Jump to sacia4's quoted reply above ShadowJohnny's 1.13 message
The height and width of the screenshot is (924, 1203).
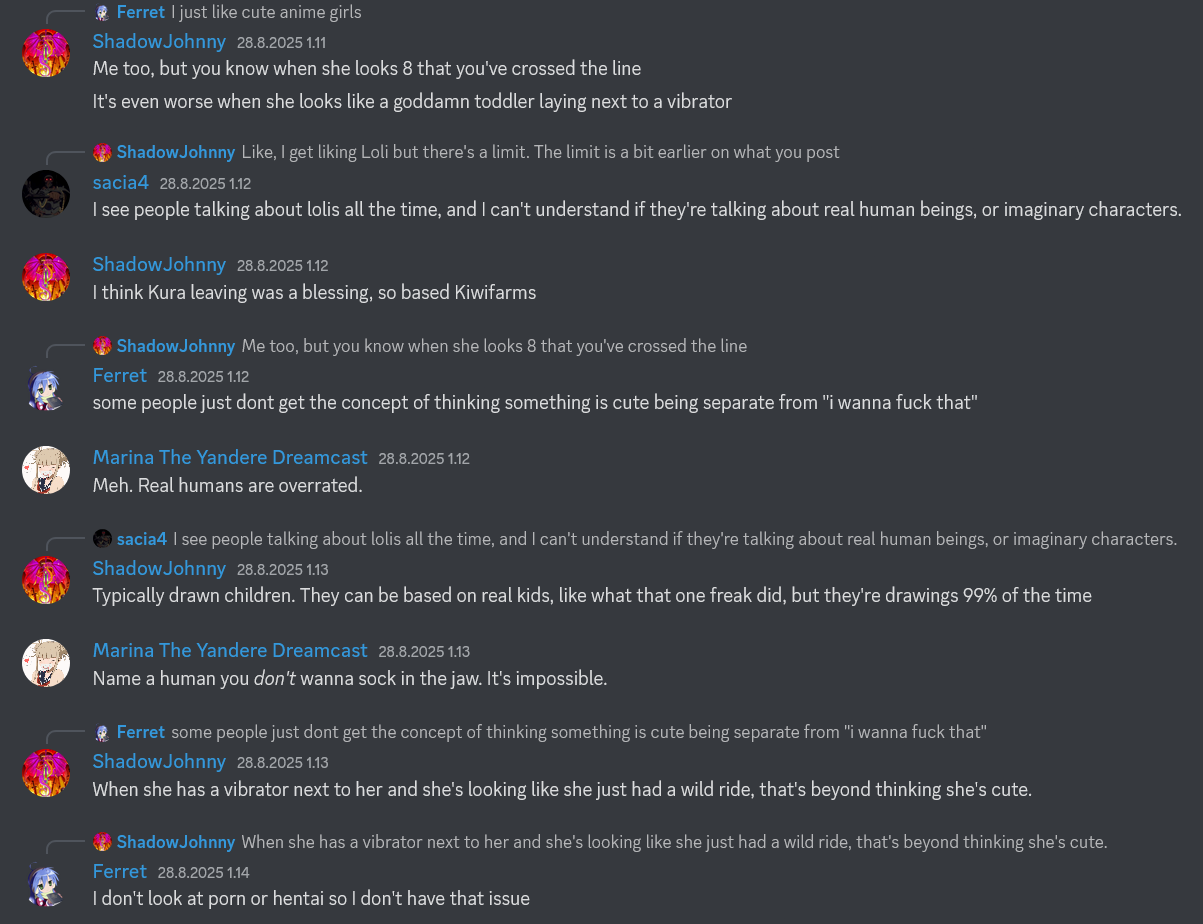[x=674, y=539]
